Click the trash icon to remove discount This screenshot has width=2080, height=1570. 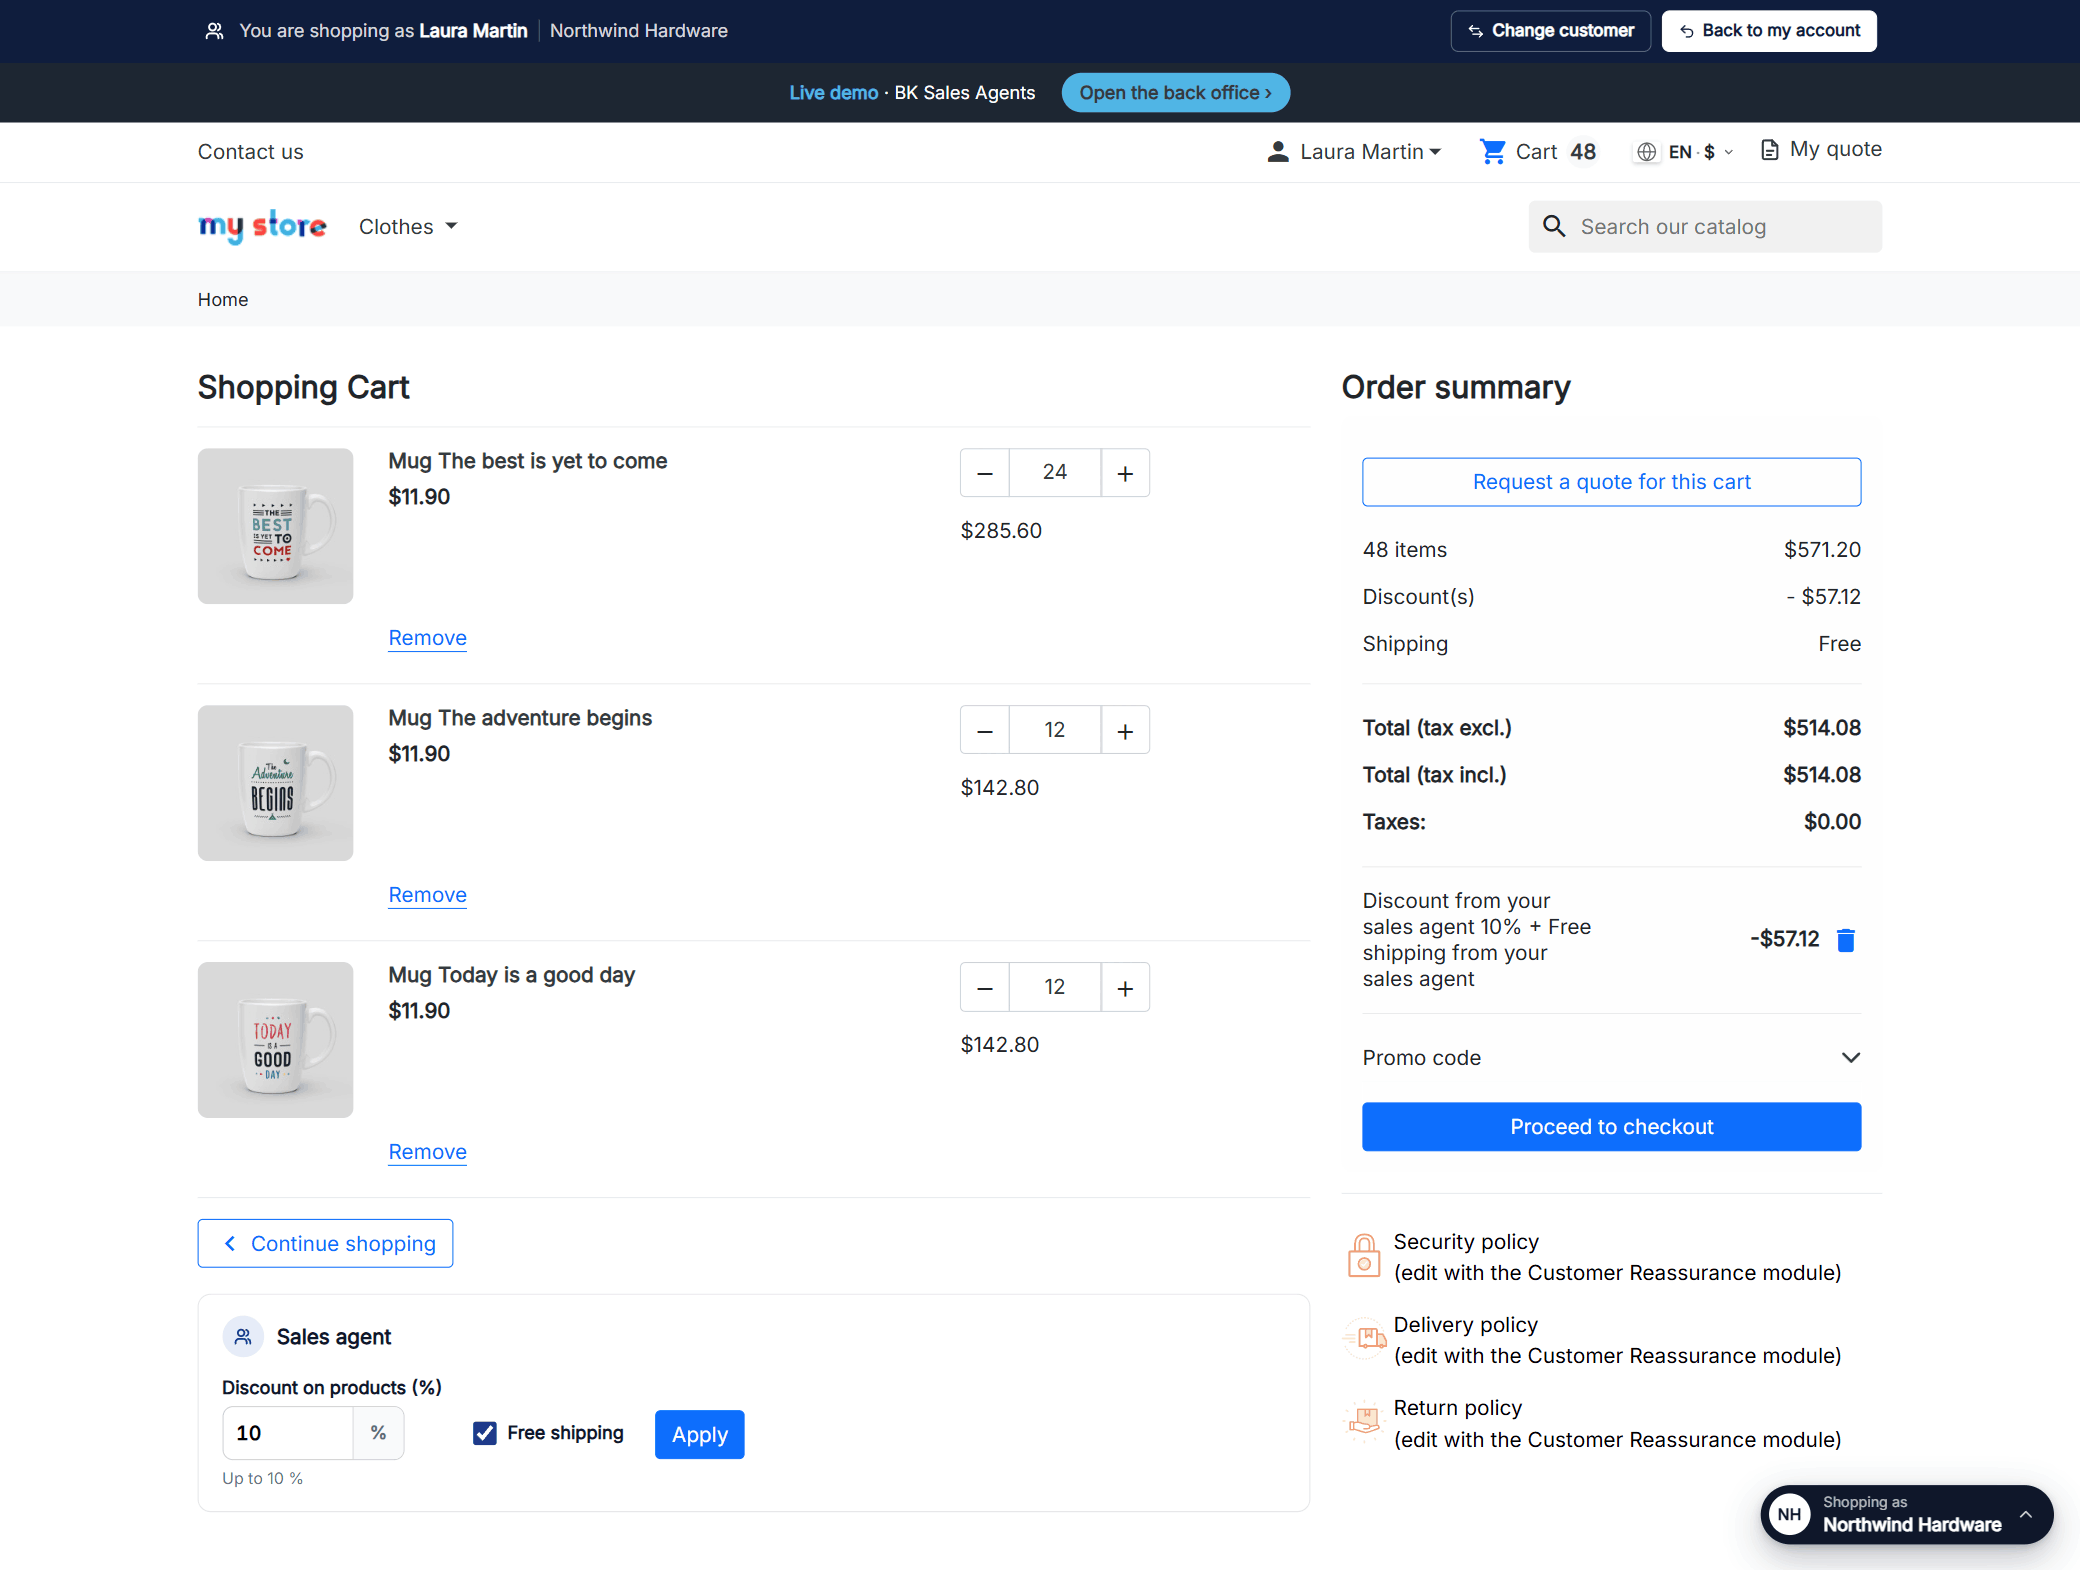click(x=1846, y=940)
